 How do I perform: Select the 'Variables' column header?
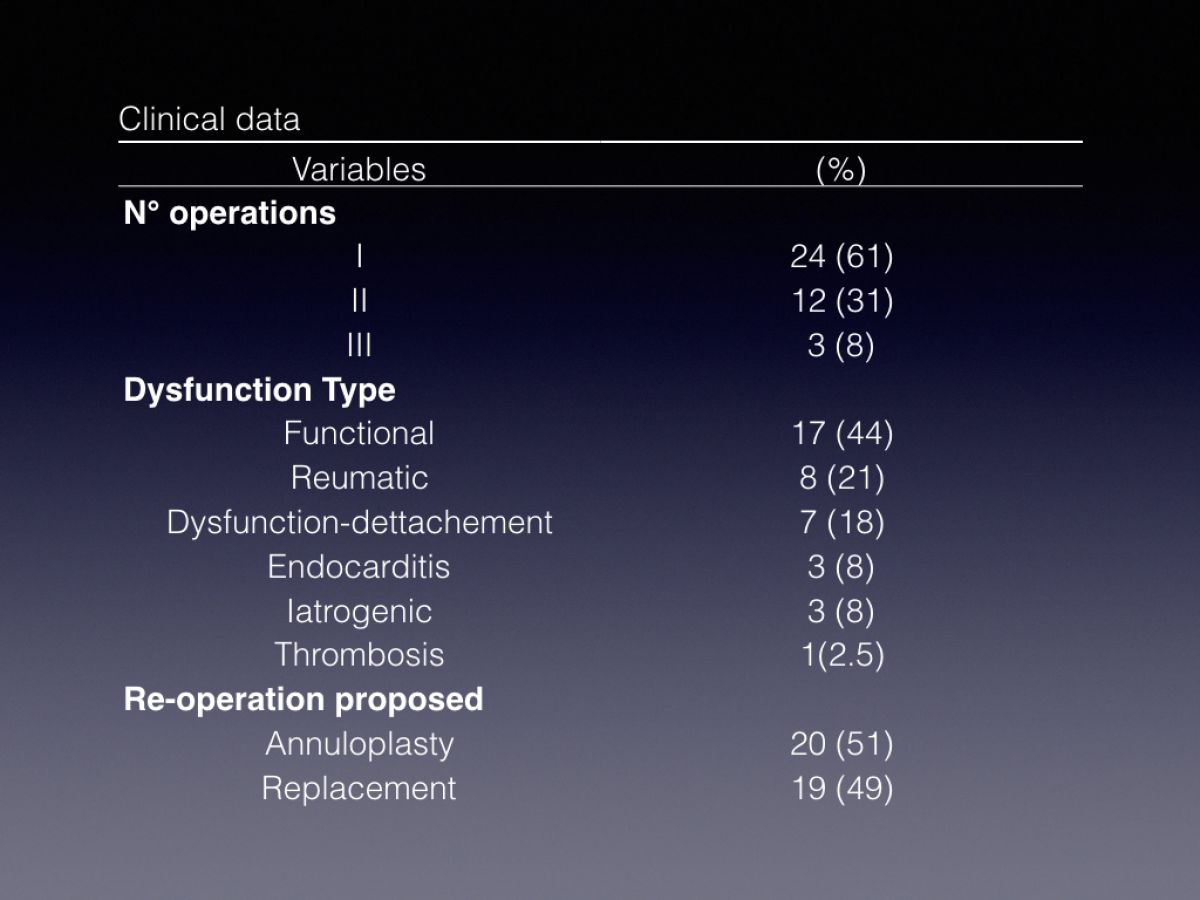[x=359, y=169]
